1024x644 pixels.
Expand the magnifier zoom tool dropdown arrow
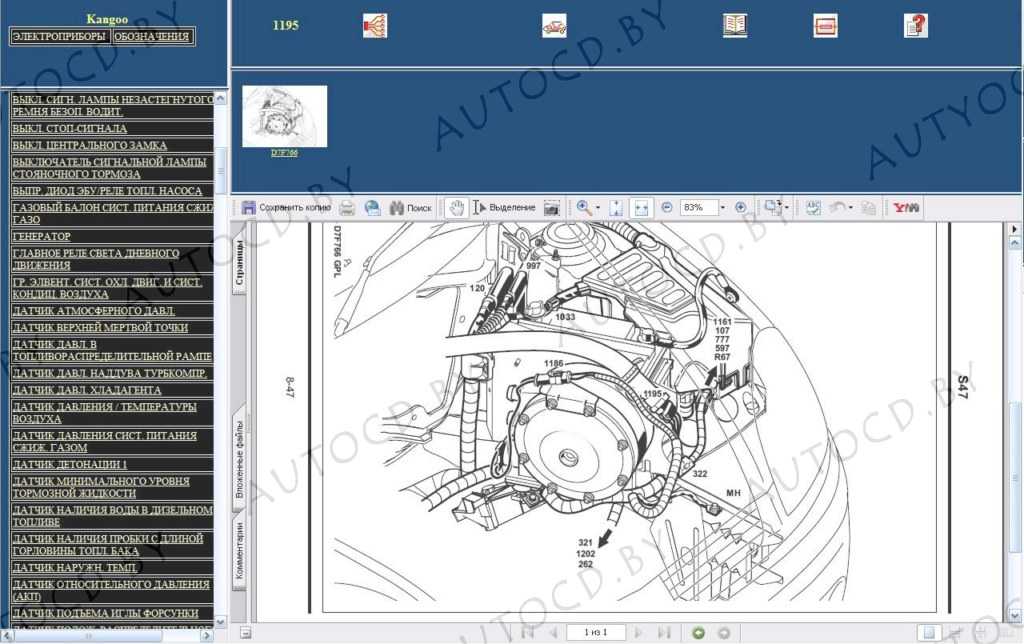598,208
